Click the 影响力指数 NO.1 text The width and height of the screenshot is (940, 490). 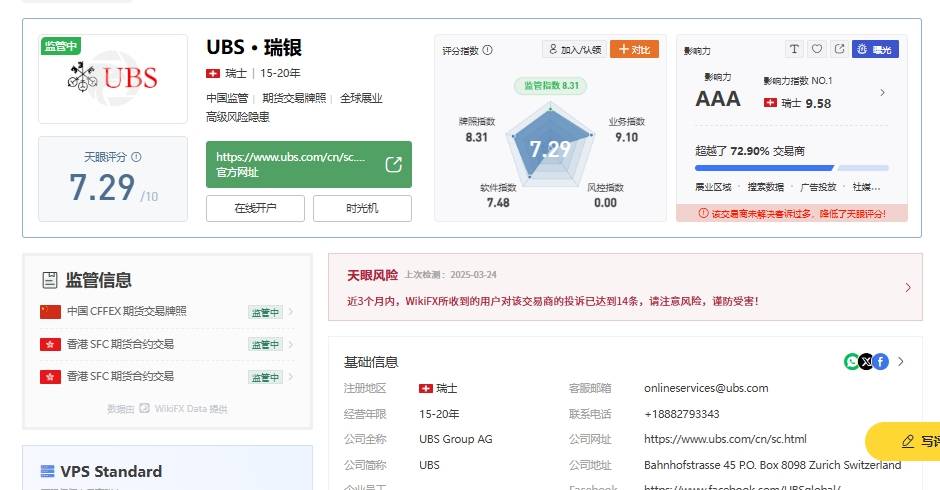[797, 80]
